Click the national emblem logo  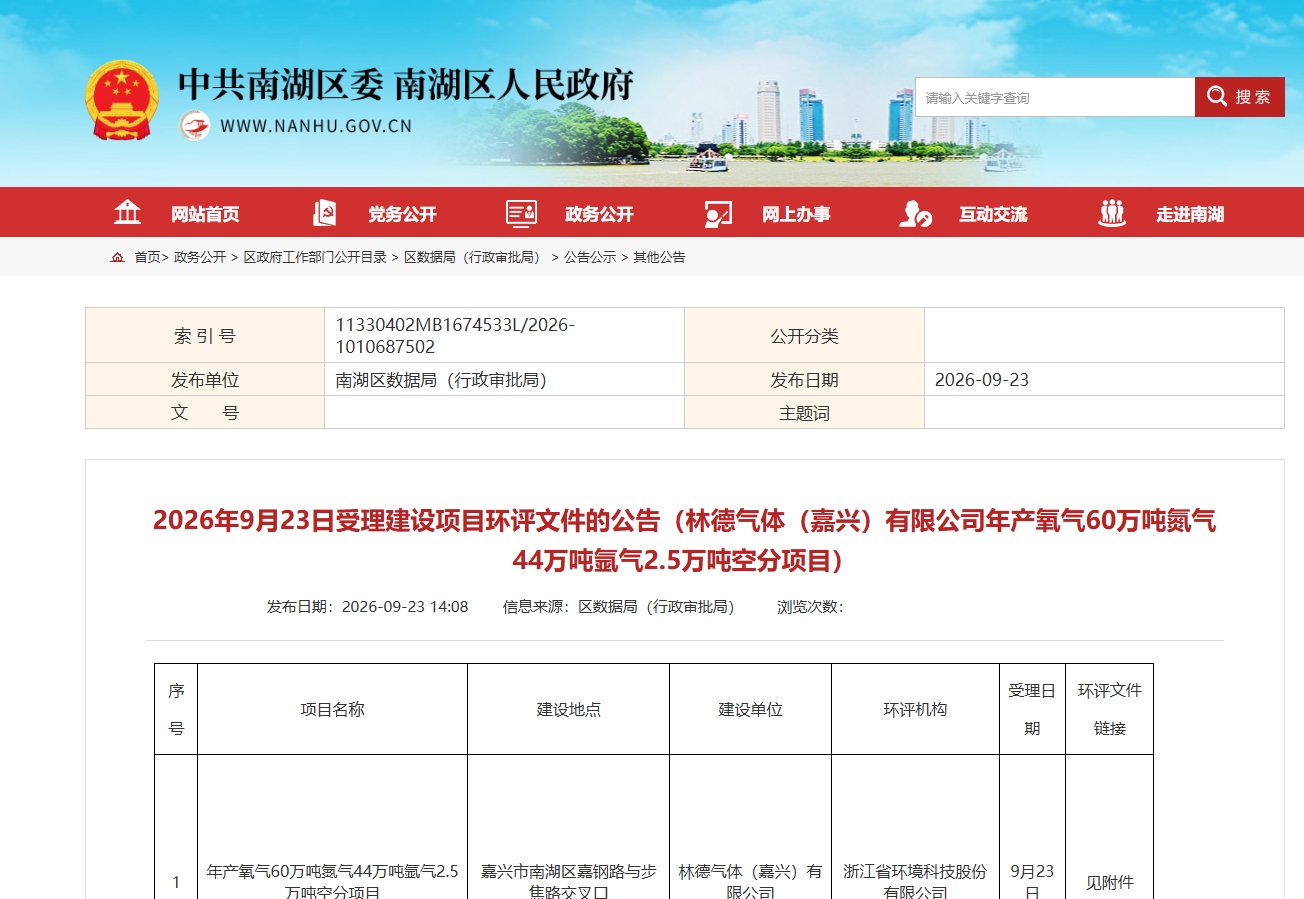122,100
